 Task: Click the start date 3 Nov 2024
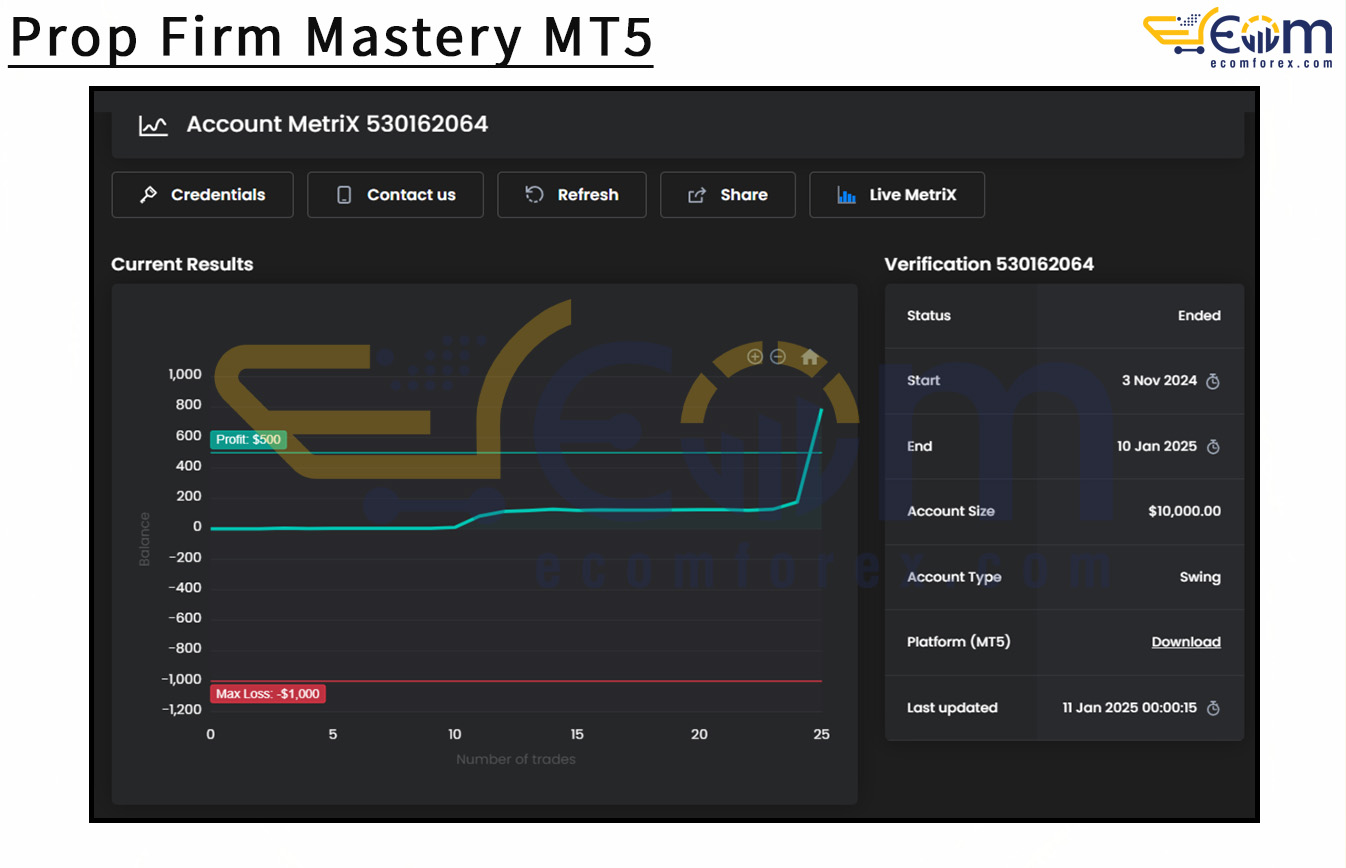(x=1159, y=380)
